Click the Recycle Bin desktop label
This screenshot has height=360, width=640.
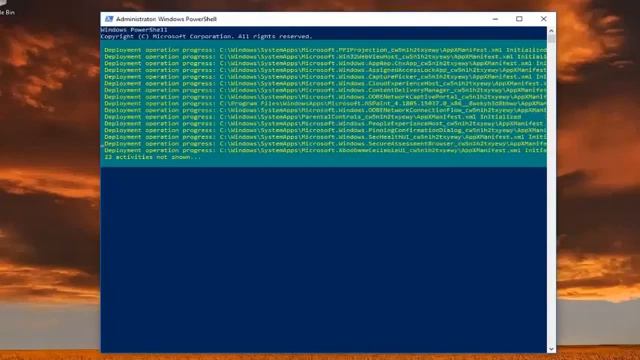pyautogui.click(x=7, y=13)
